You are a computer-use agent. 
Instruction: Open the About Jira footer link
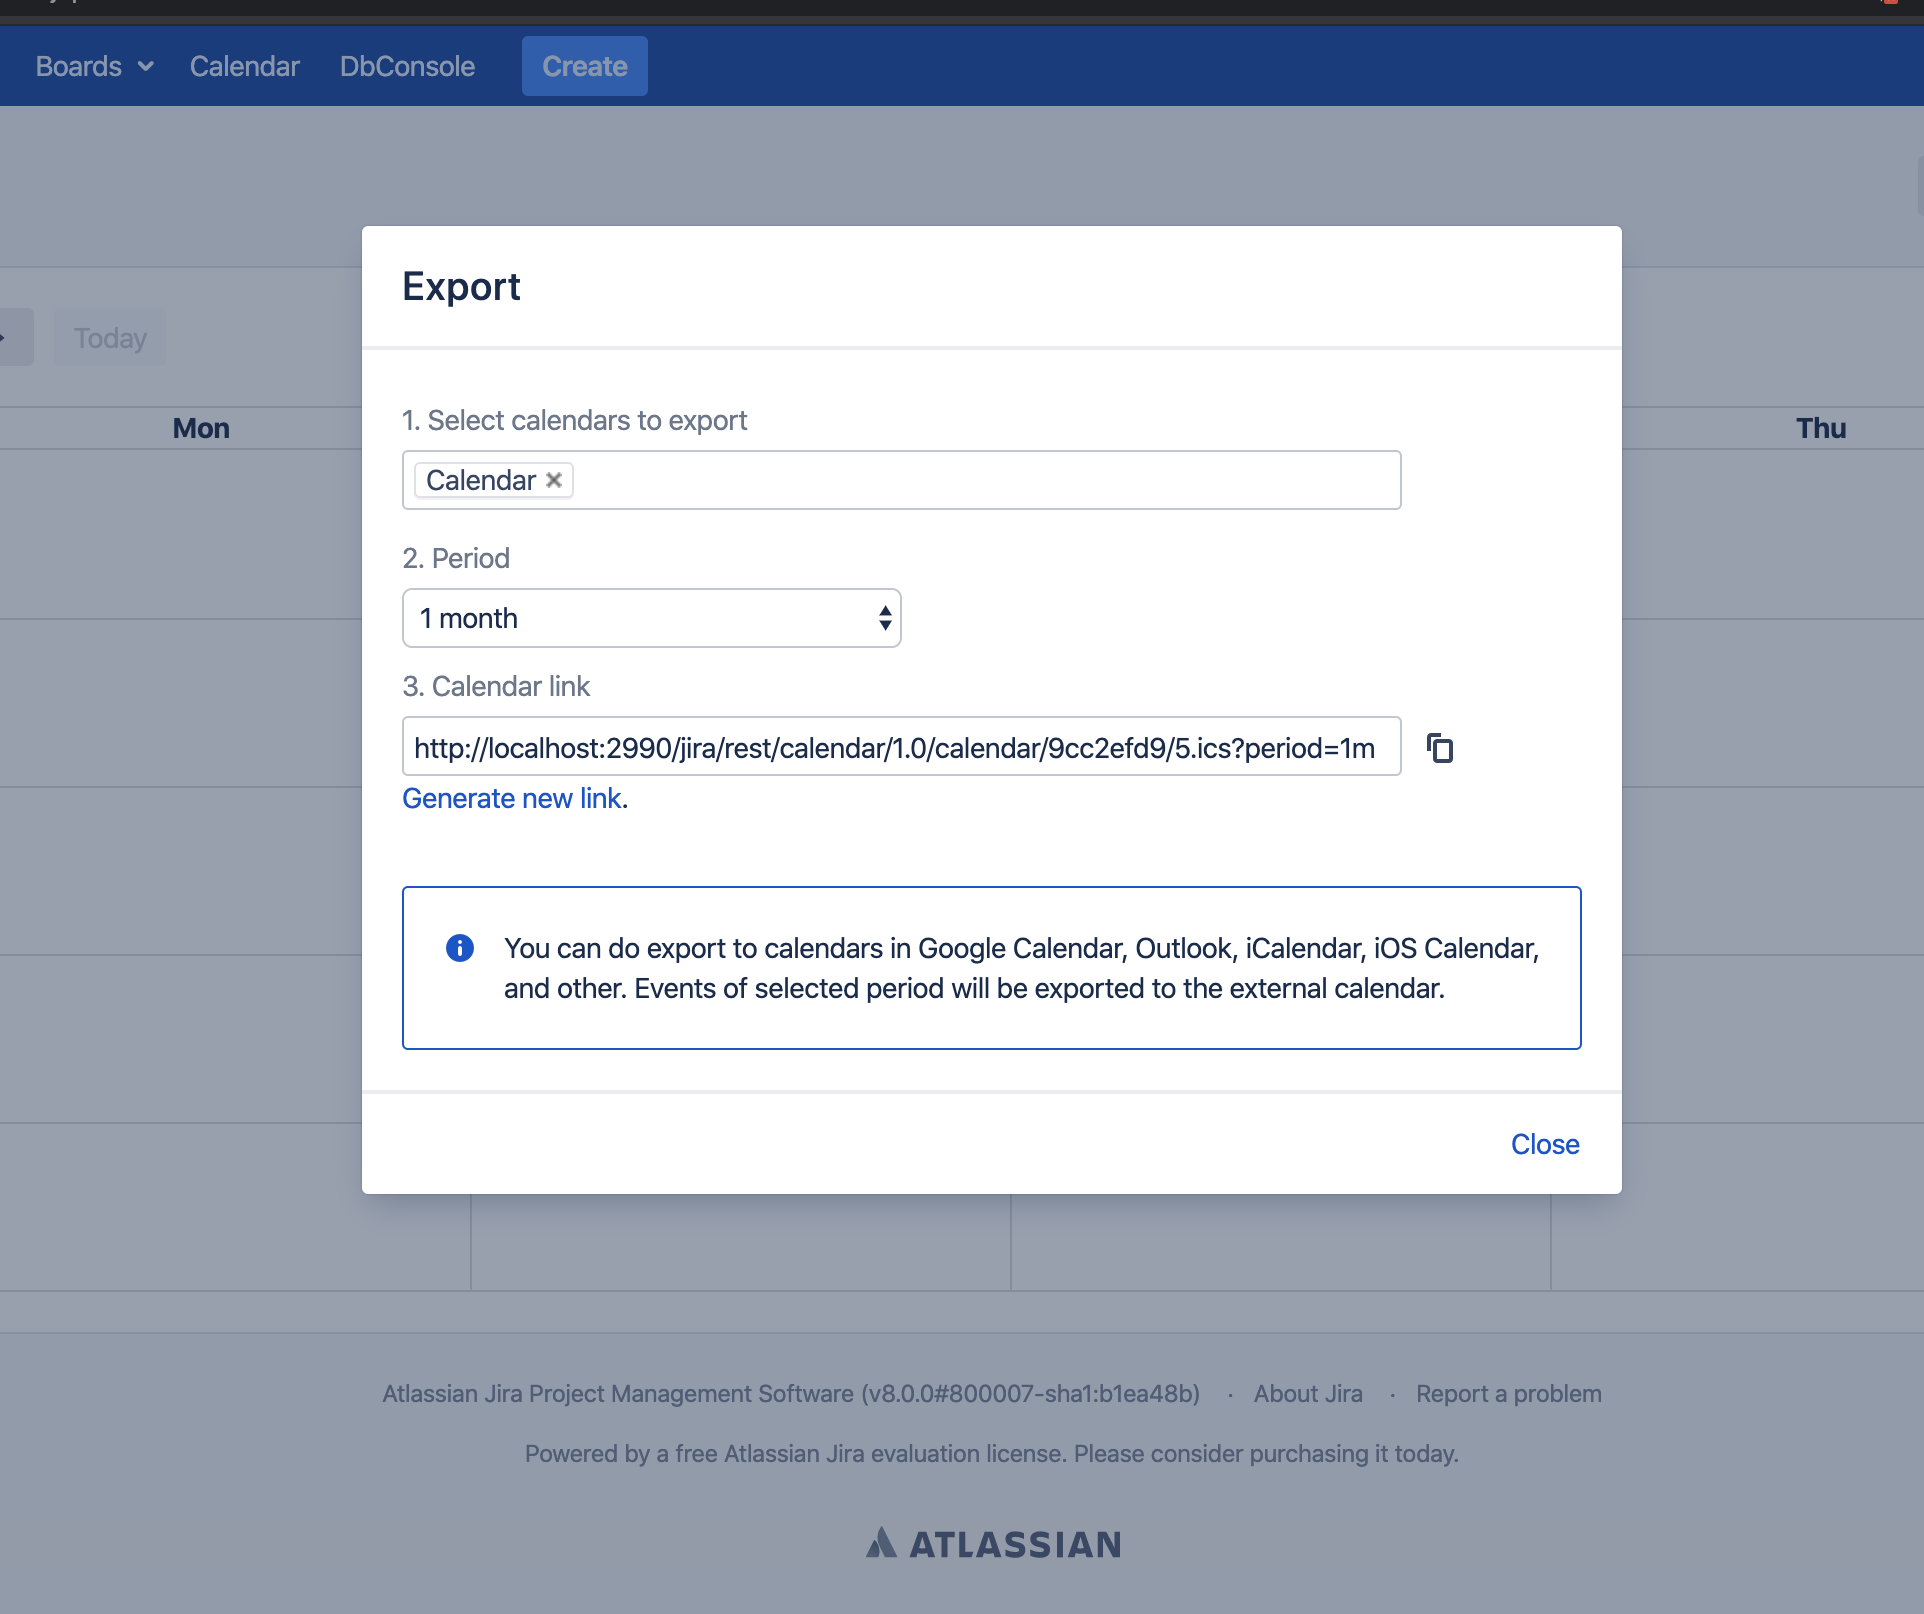pyautogui.click(x=1308, y=1394)
